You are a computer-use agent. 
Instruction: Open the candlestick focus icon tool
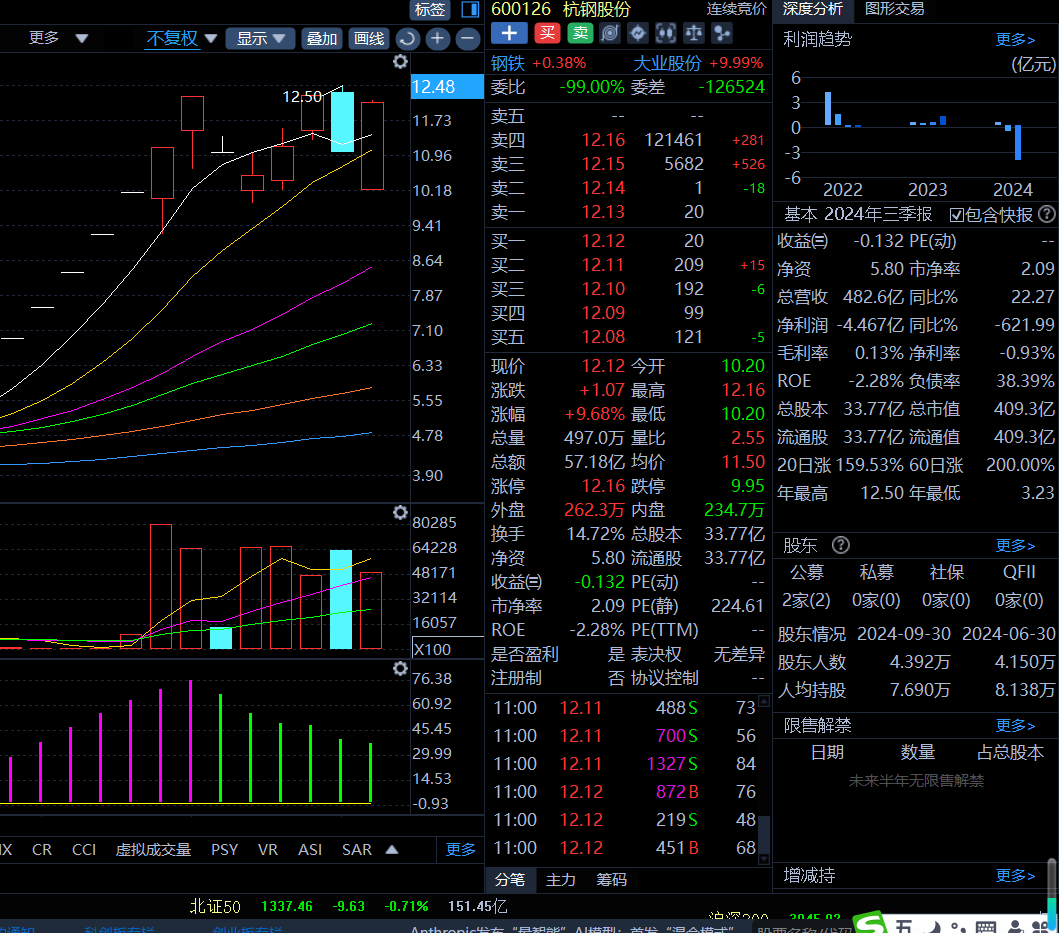coord(666,33)
